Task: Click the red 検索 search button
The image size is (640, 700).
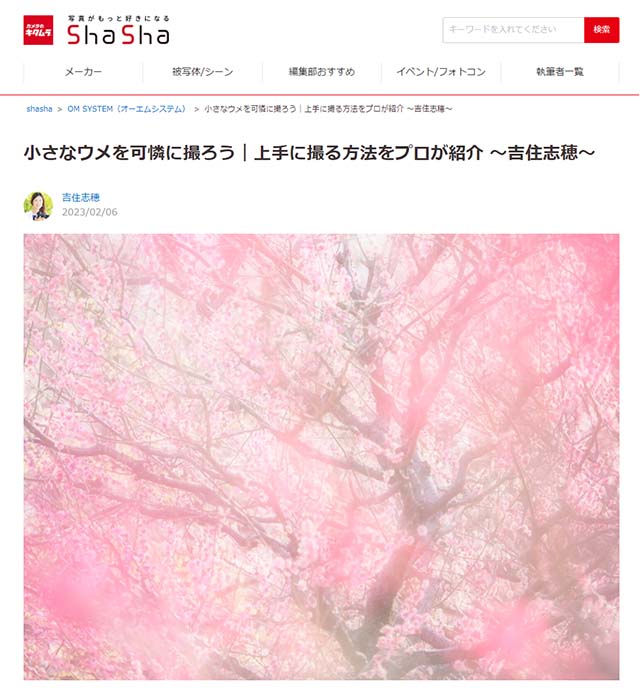Action: [x=602, y=30]
